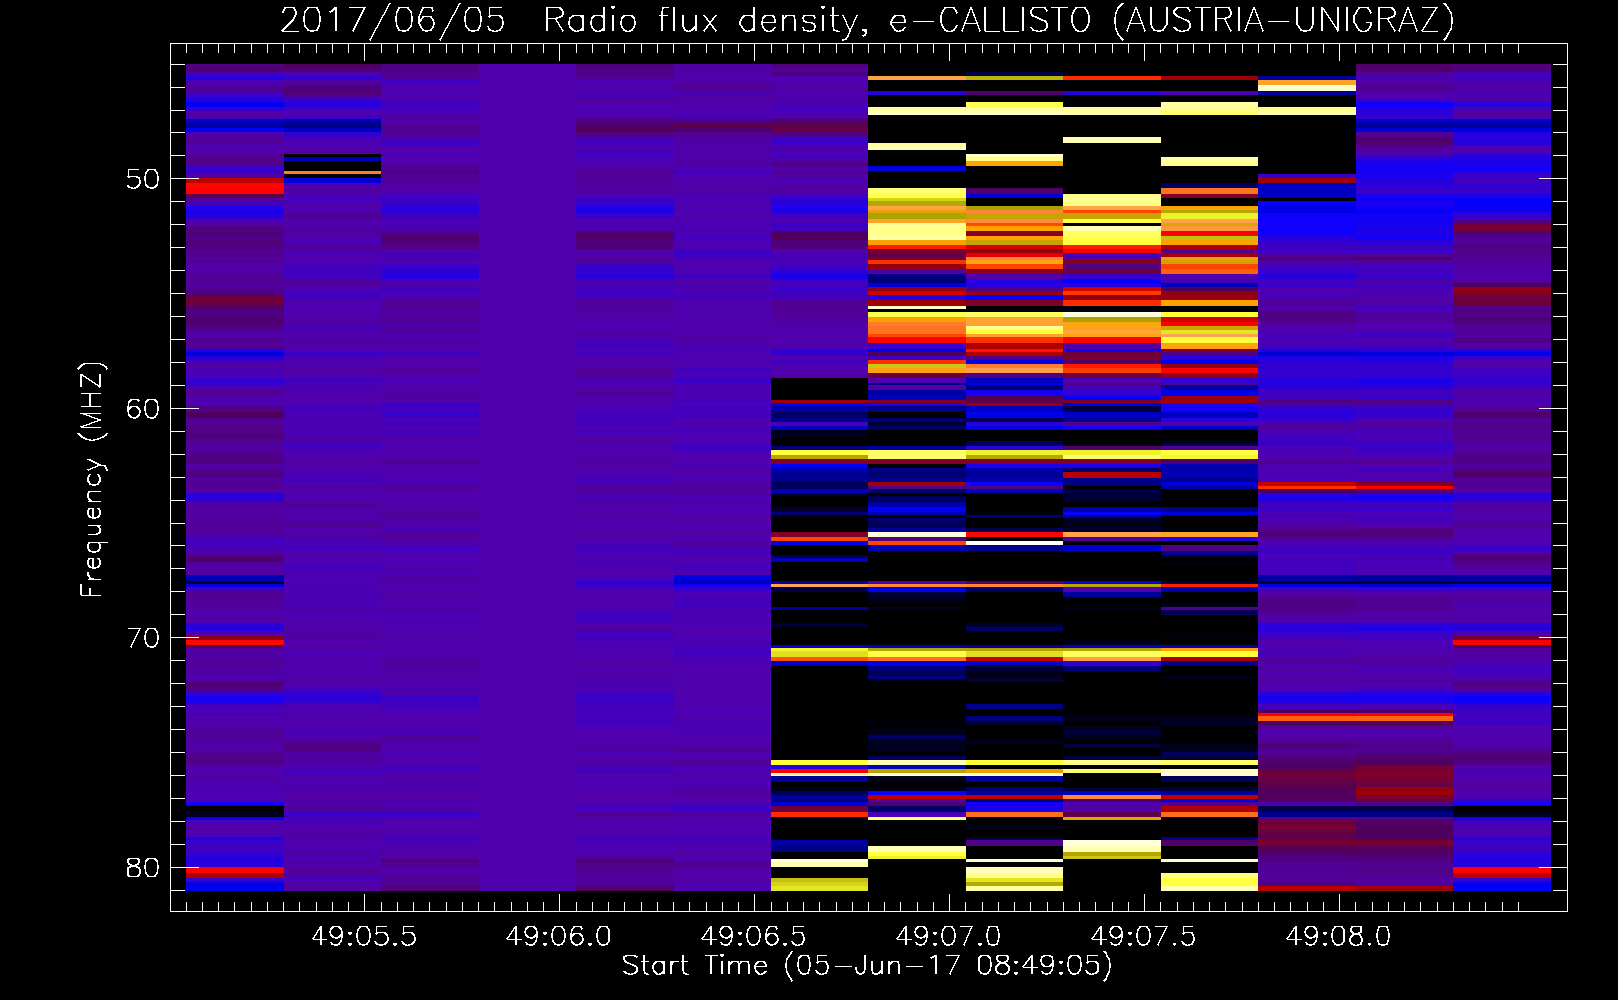The height and width of the screenshot is (1000, 1618).
Task: Click the 50 frequency tick label
Action: [143, 179]
